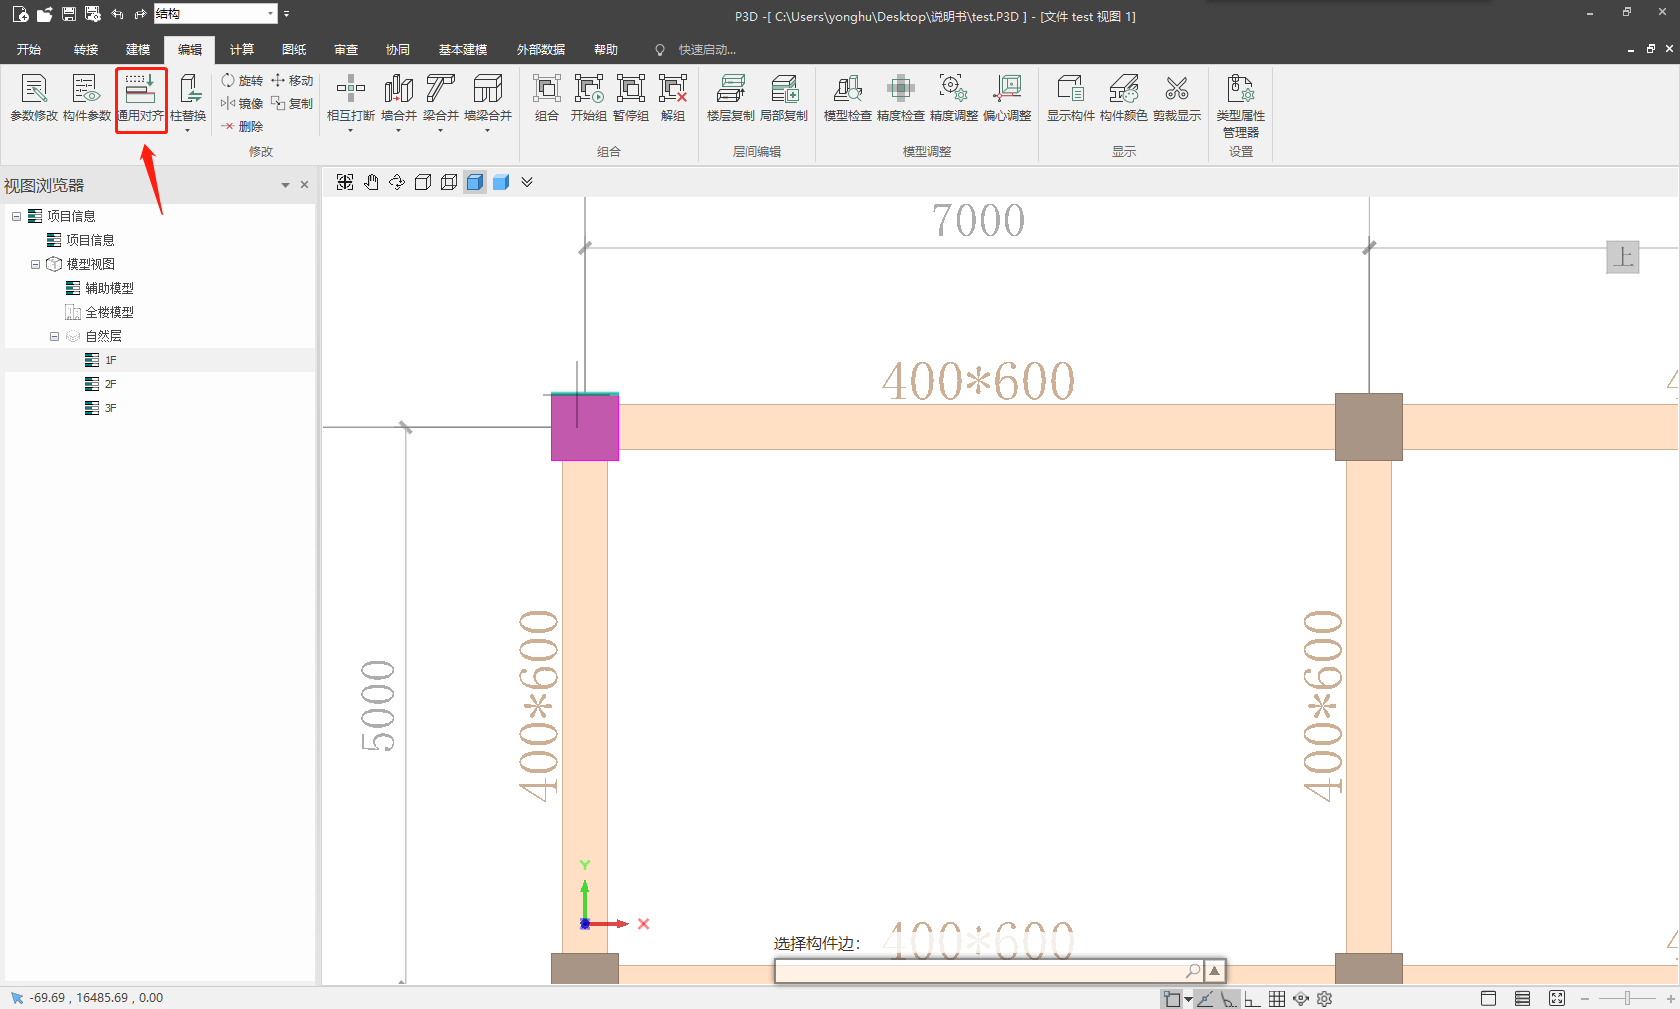1680x1009 pixels.
Task: Open the 参数修改 parameter edit tool
Action: click(34, 98)
